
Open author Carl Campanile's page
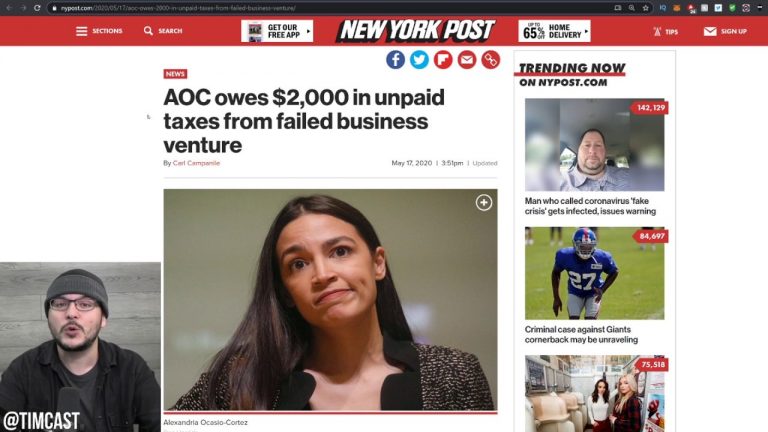pos(197,163)
